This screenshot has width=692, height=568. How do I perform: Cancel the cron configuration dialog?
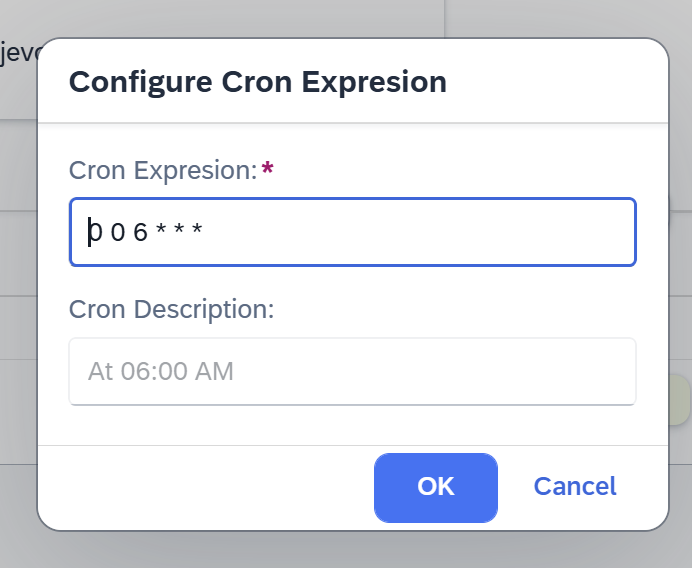tap(574, 487)
